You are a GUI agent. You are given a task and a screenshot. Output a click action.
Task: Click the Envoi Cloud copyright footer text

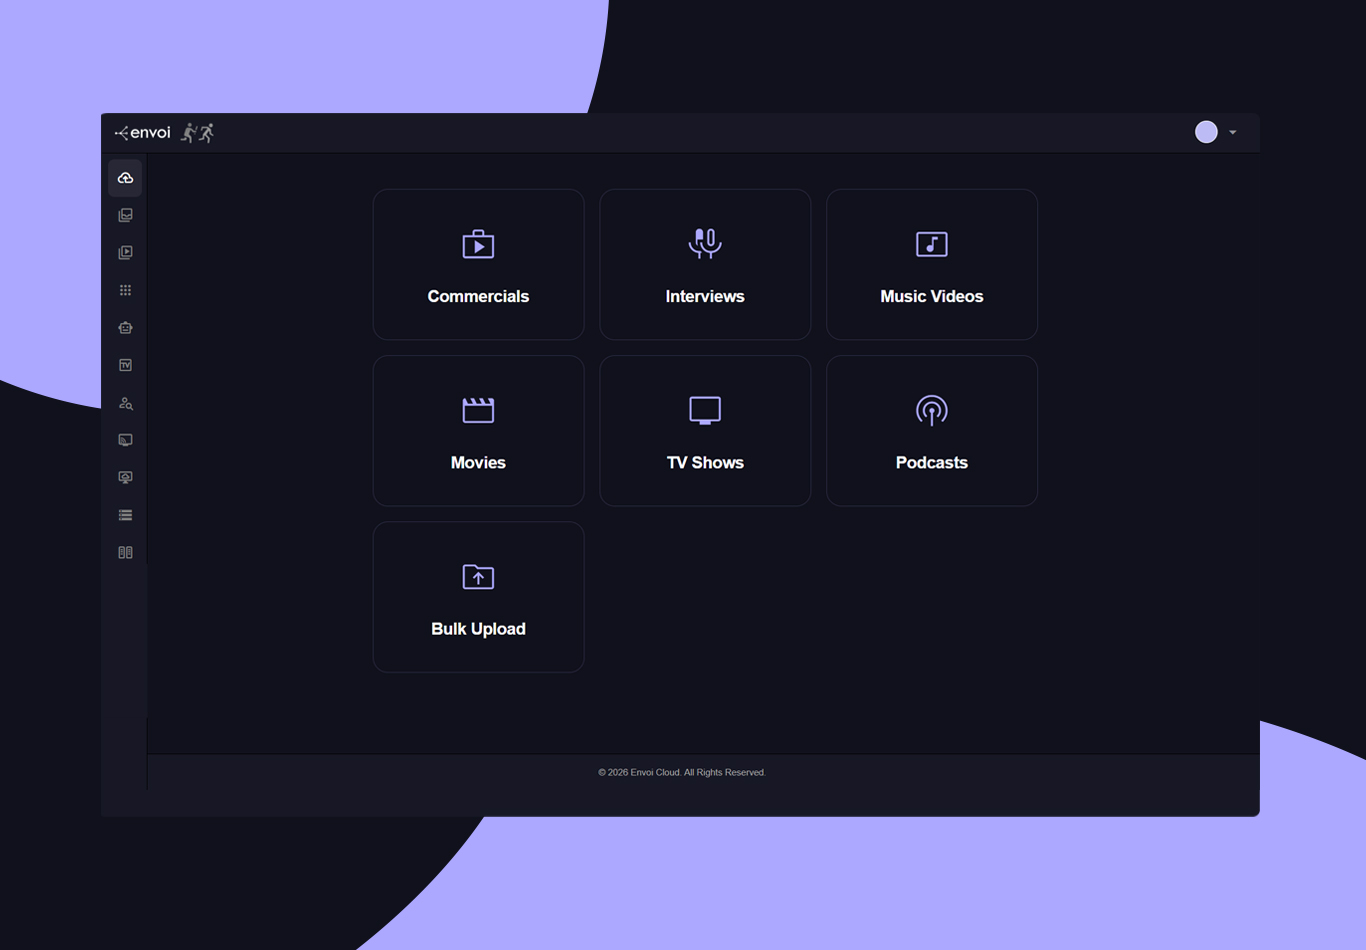682,772
